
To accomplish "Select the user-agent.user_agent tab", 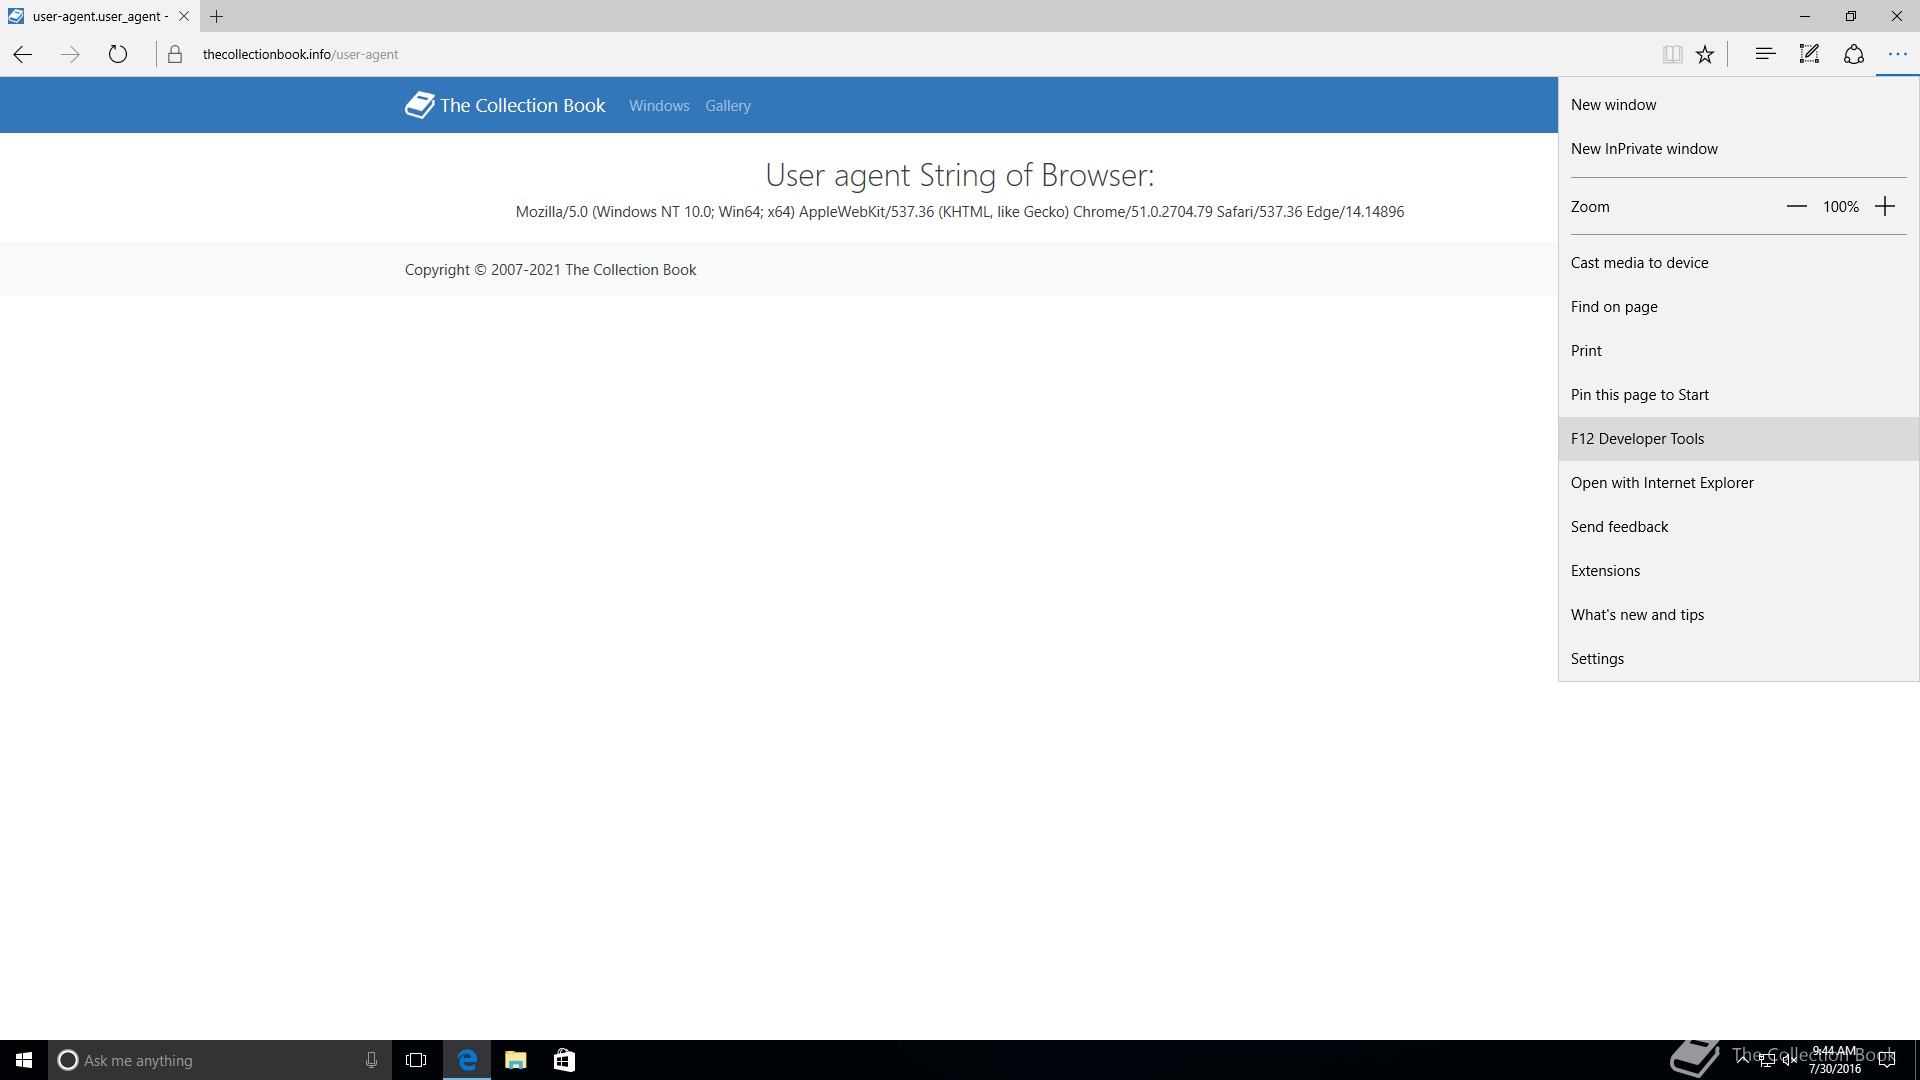I will [98, 16].
